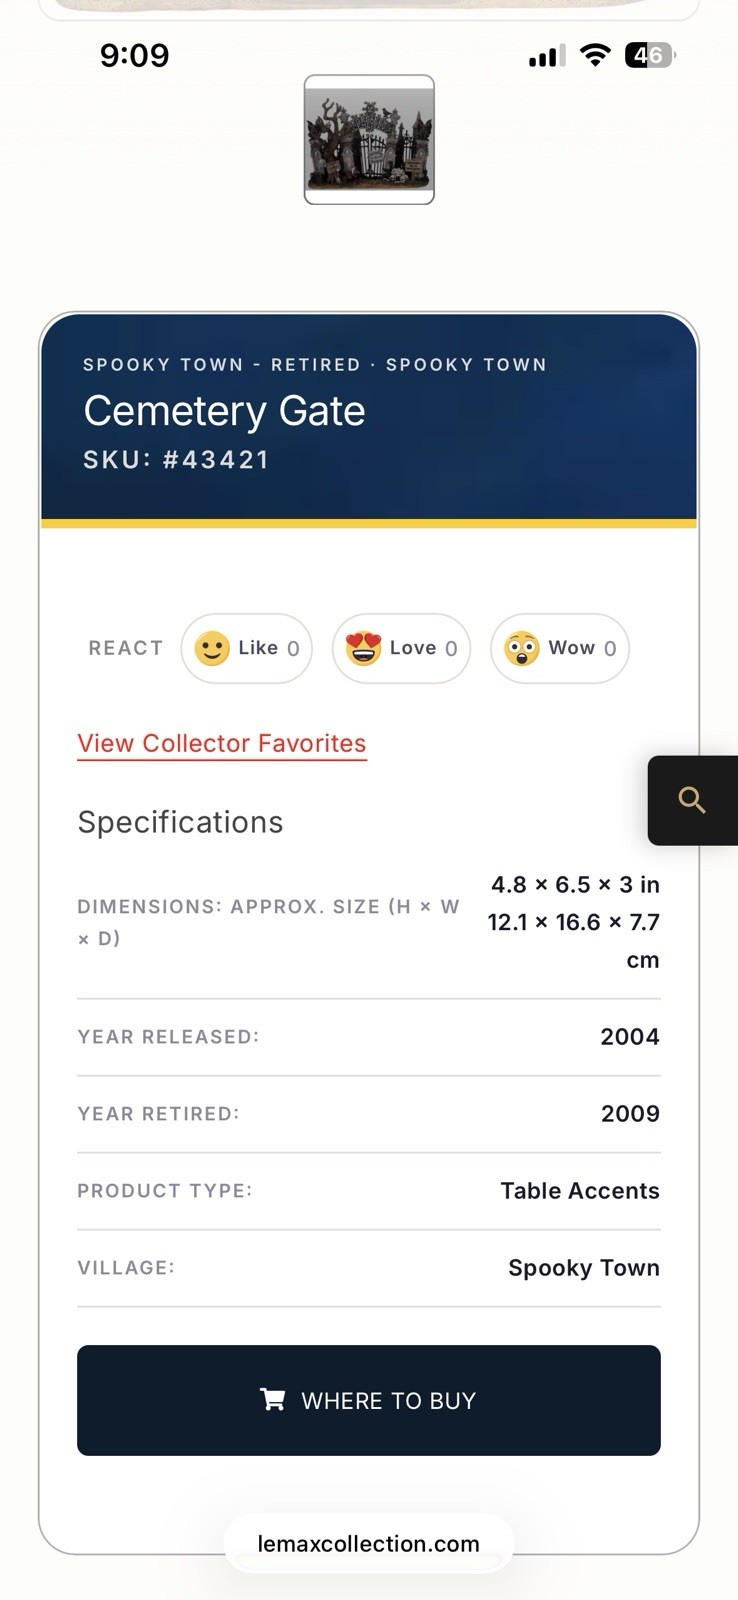The width and height of the screenshot is (738, 1600).
Task: Tap the Spooky Town - Retired breadcrumb
Action: 222,365
